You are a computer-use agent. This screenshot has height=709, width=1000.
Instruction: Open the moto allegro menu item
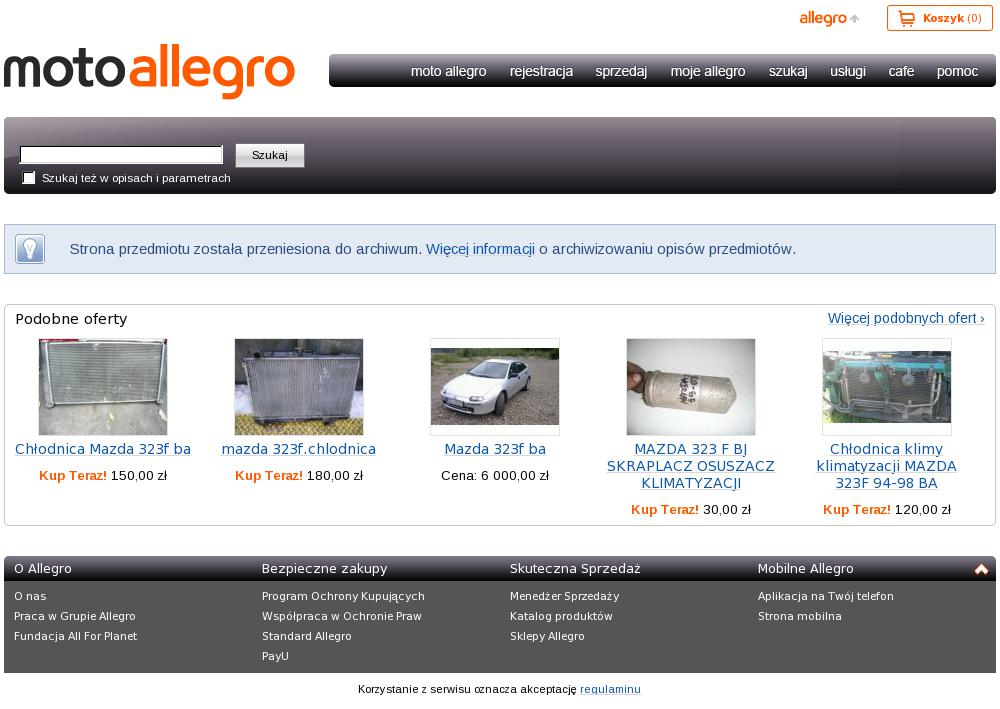448,71
